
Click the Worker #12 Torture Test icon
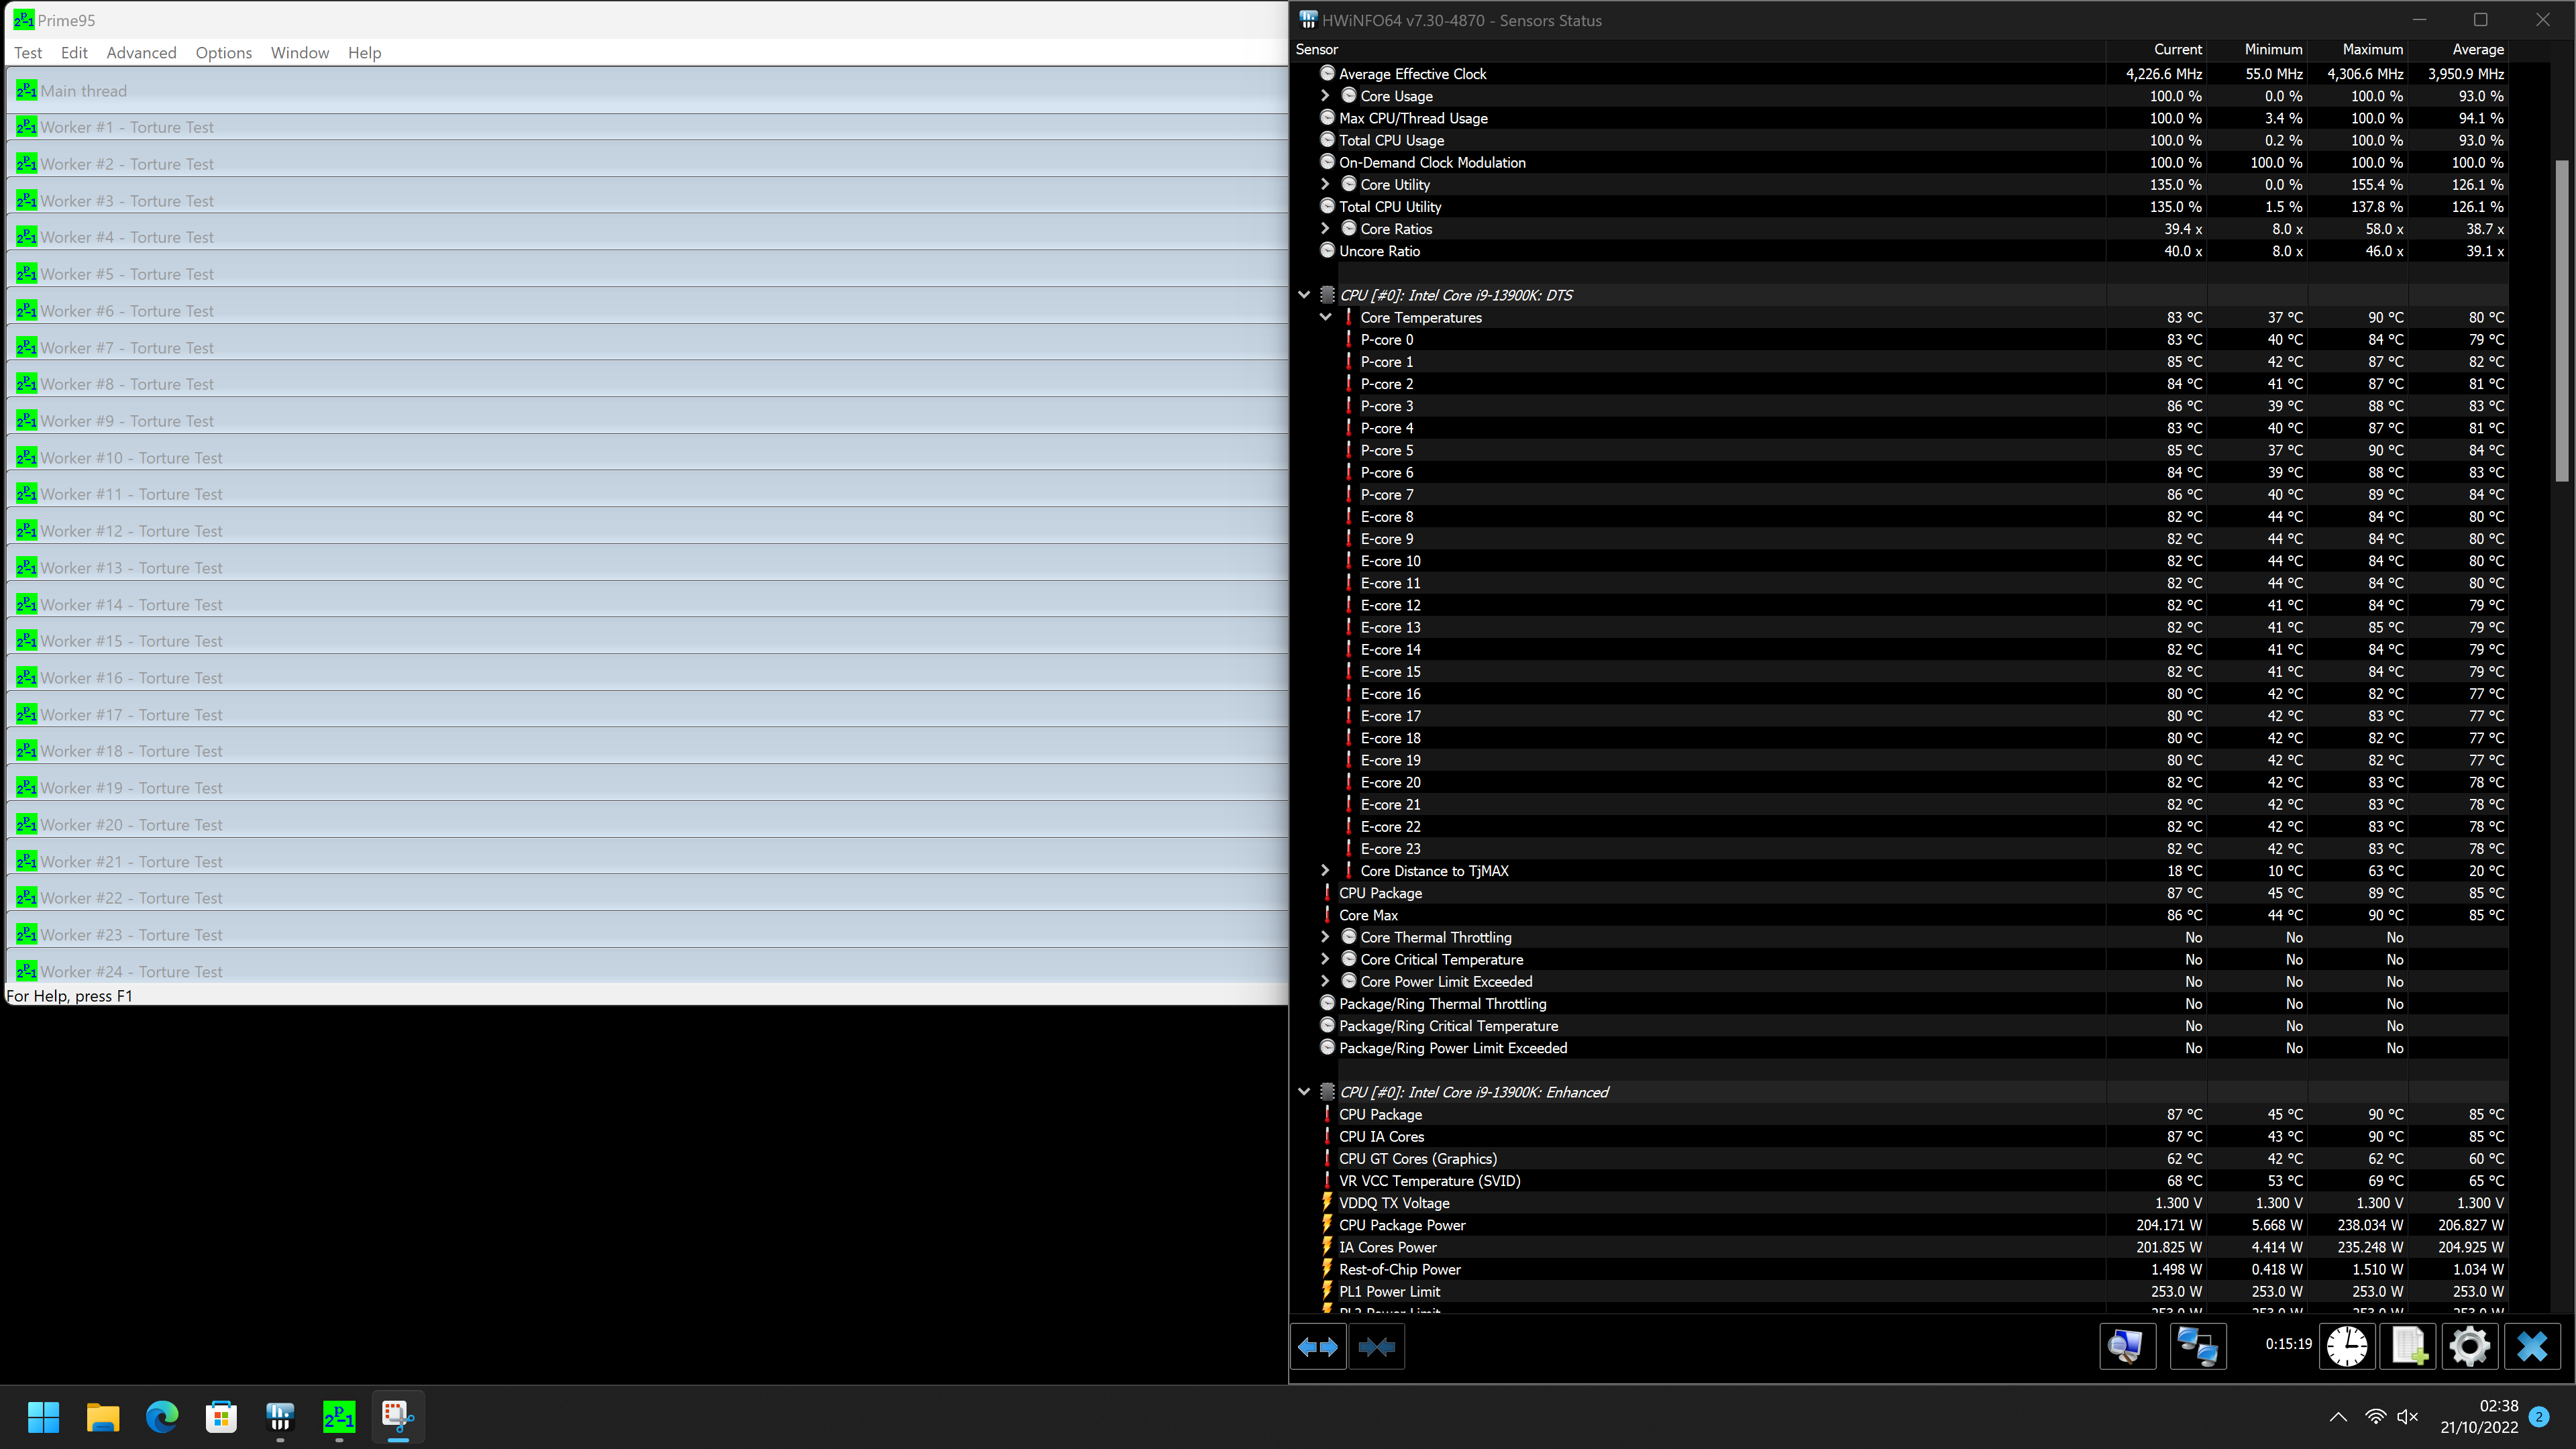point(26,531)
